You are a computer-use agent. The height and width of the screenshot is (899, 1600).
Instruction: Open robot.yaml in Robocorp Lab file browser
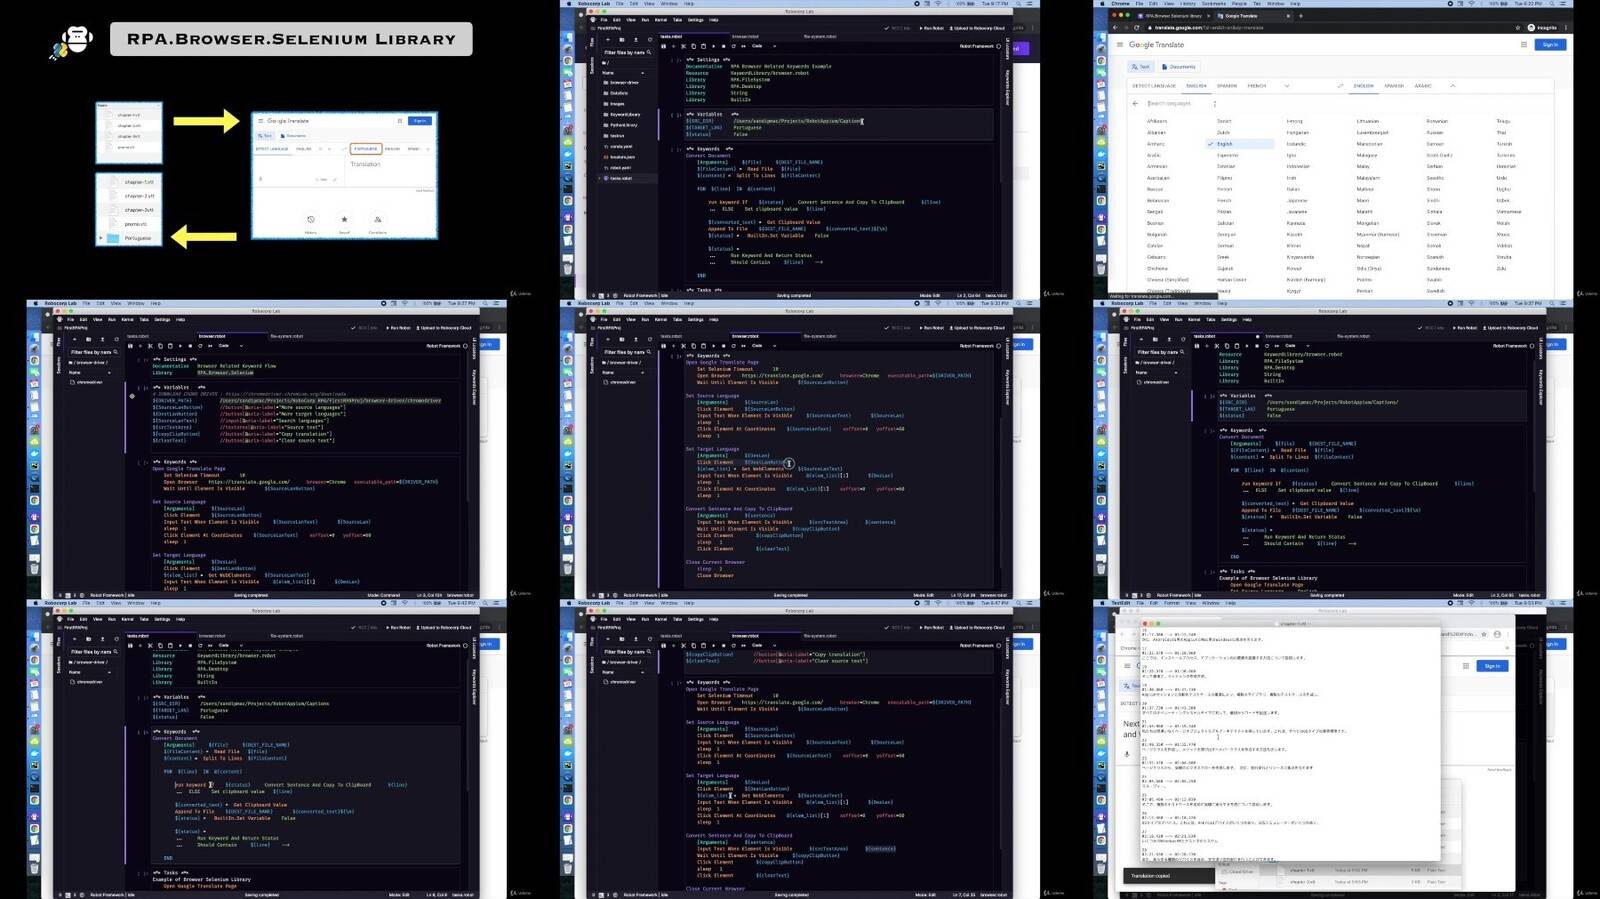click(617, 168)
